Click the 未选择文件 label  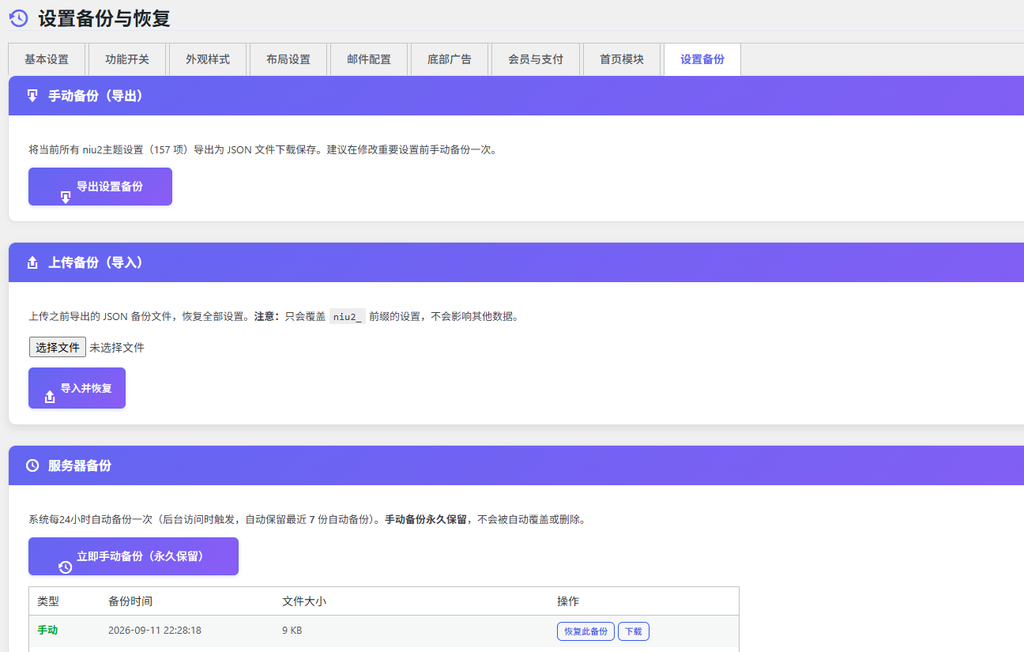click(117, 348)
